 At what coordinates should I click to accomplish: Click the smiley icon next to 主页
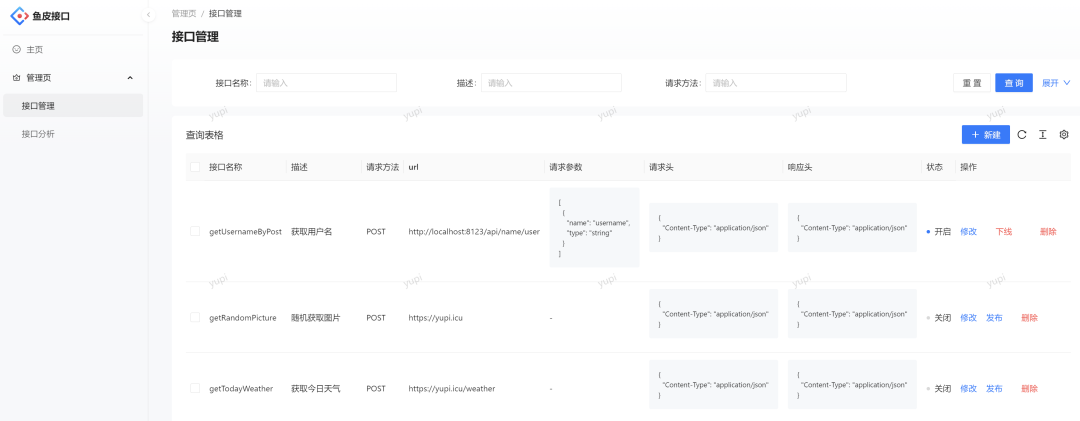tap(16, 49)
